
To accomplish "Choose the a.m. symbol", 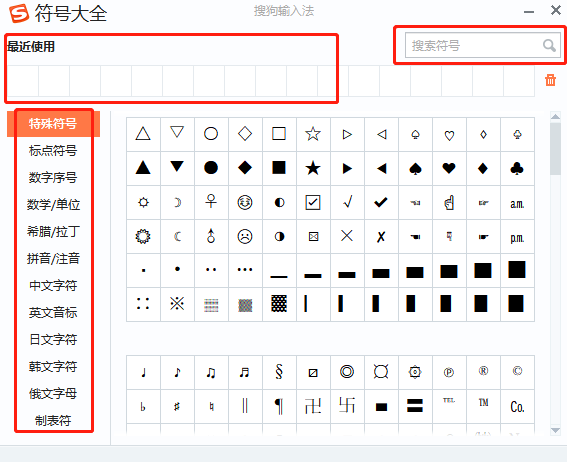I will (x=517, y=204).
